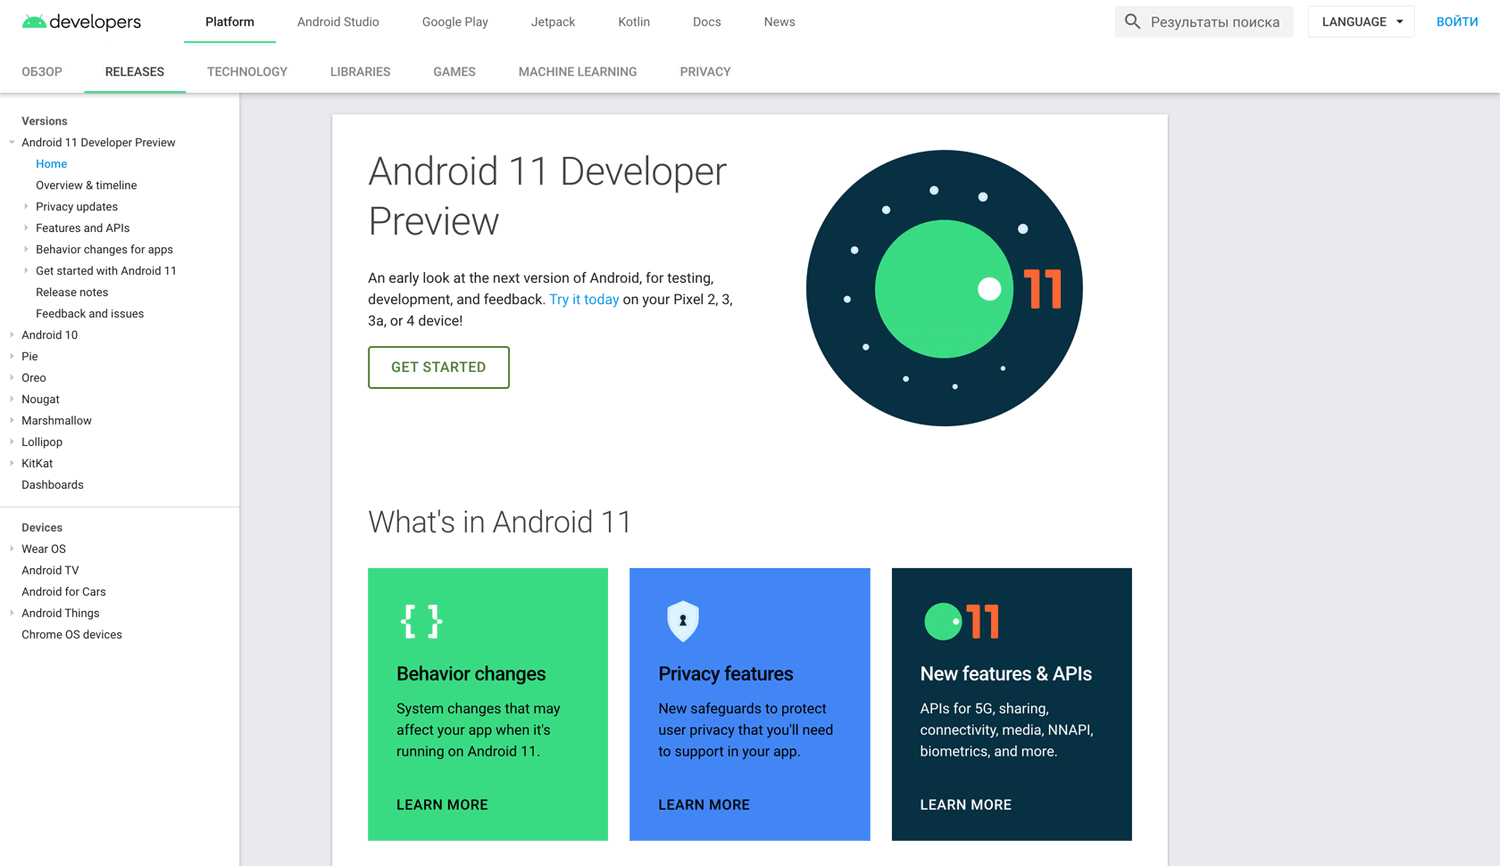Click the privacy shield icon on the blue card
The width and height of the screenshot is (1500, 866).
682,621
